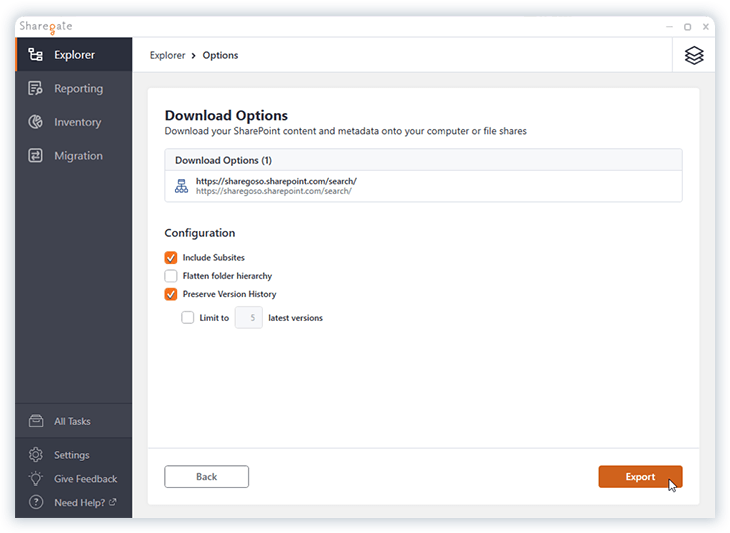Screen dimensions: 730x533
Task: Click the Back button
Action: [206, 477]
